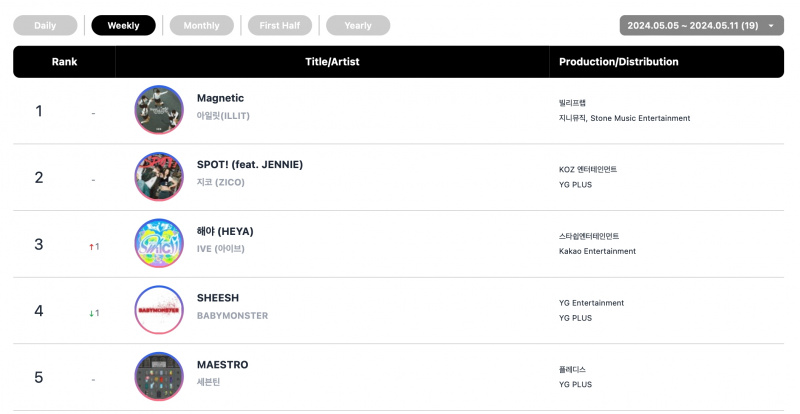The width and height of the screenshot is (800, 414).
Task: Click the BABYMONSTER artist name
Action: 233,316
